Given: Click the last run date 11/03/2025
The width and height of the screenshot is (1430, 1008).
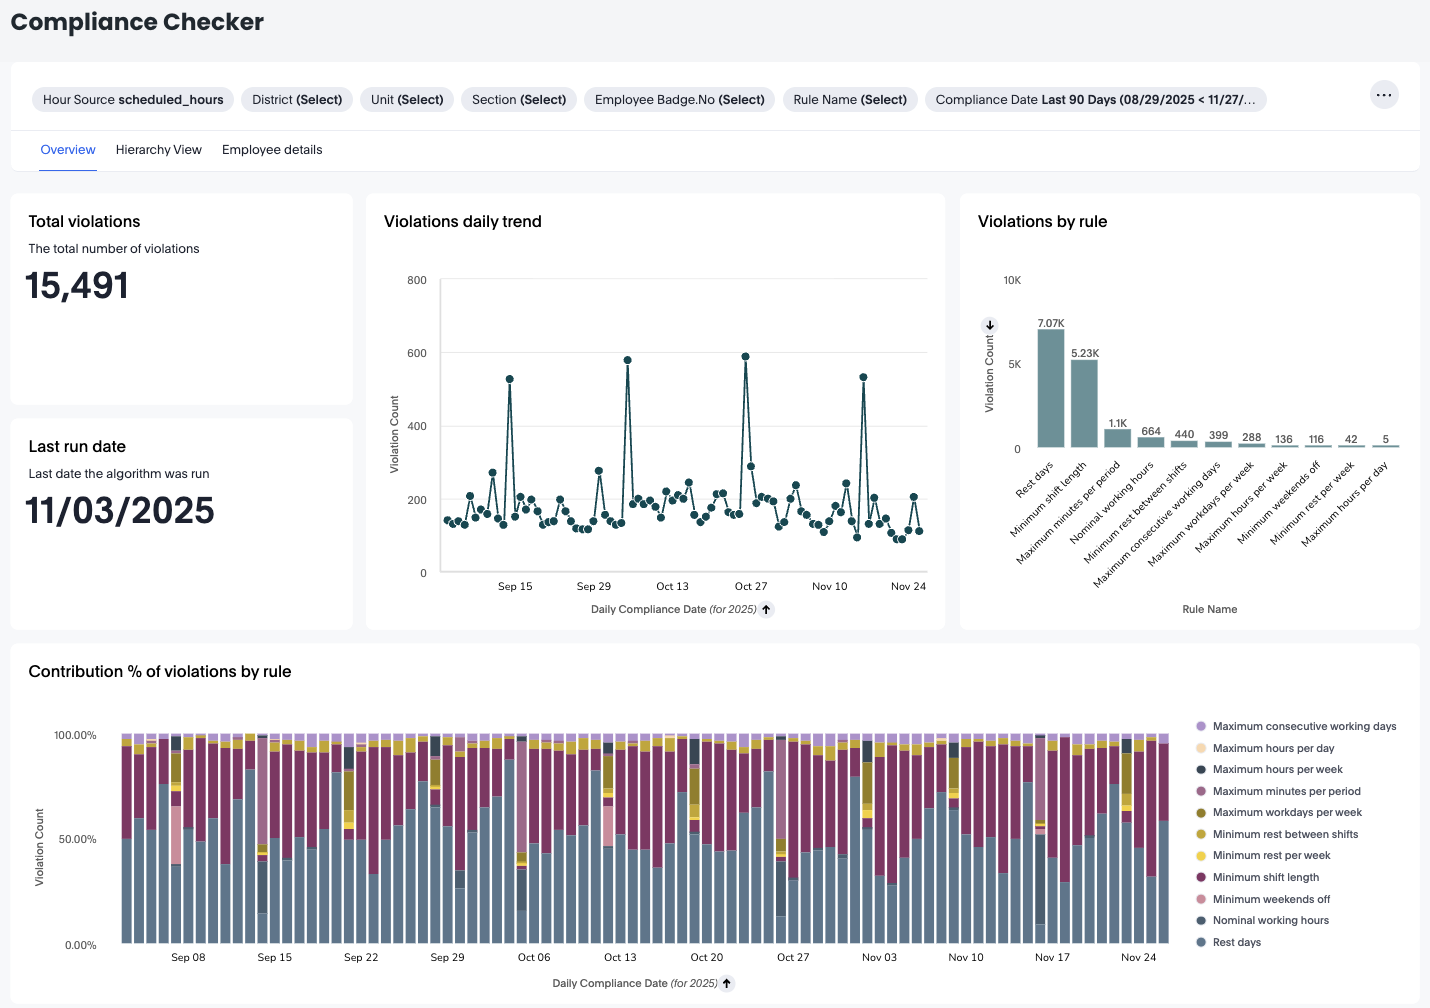Looking at the screenshot, I should point(120,511).
